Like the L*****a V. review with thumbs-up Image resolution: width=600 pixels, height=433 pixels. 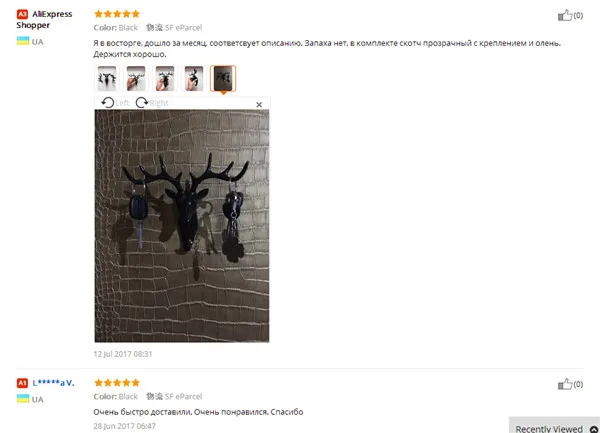click(x=565, y=384)
